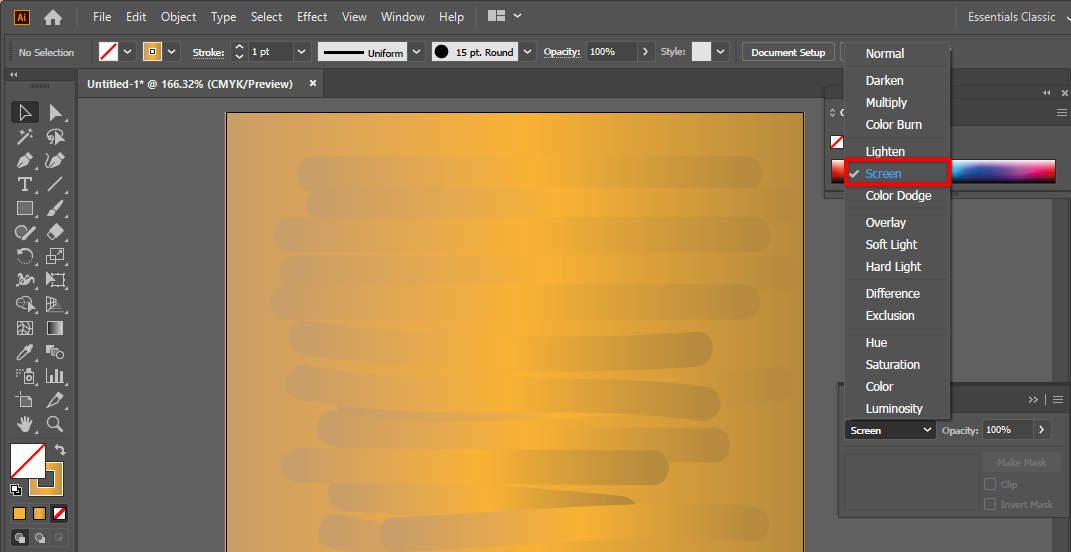Check the Invert Mask option
This screenshot has height=552, width=1071.
coord(990,504)
